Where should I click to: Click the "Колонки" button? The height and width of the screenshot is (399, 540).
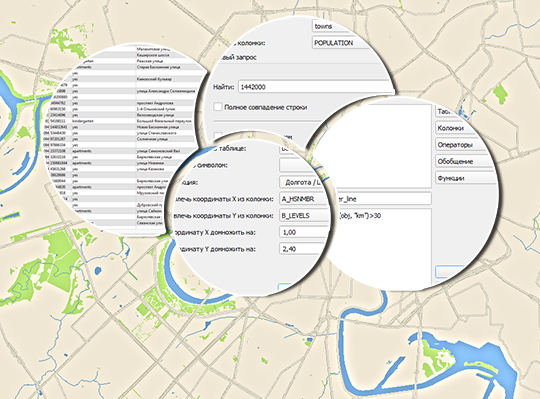455,128
